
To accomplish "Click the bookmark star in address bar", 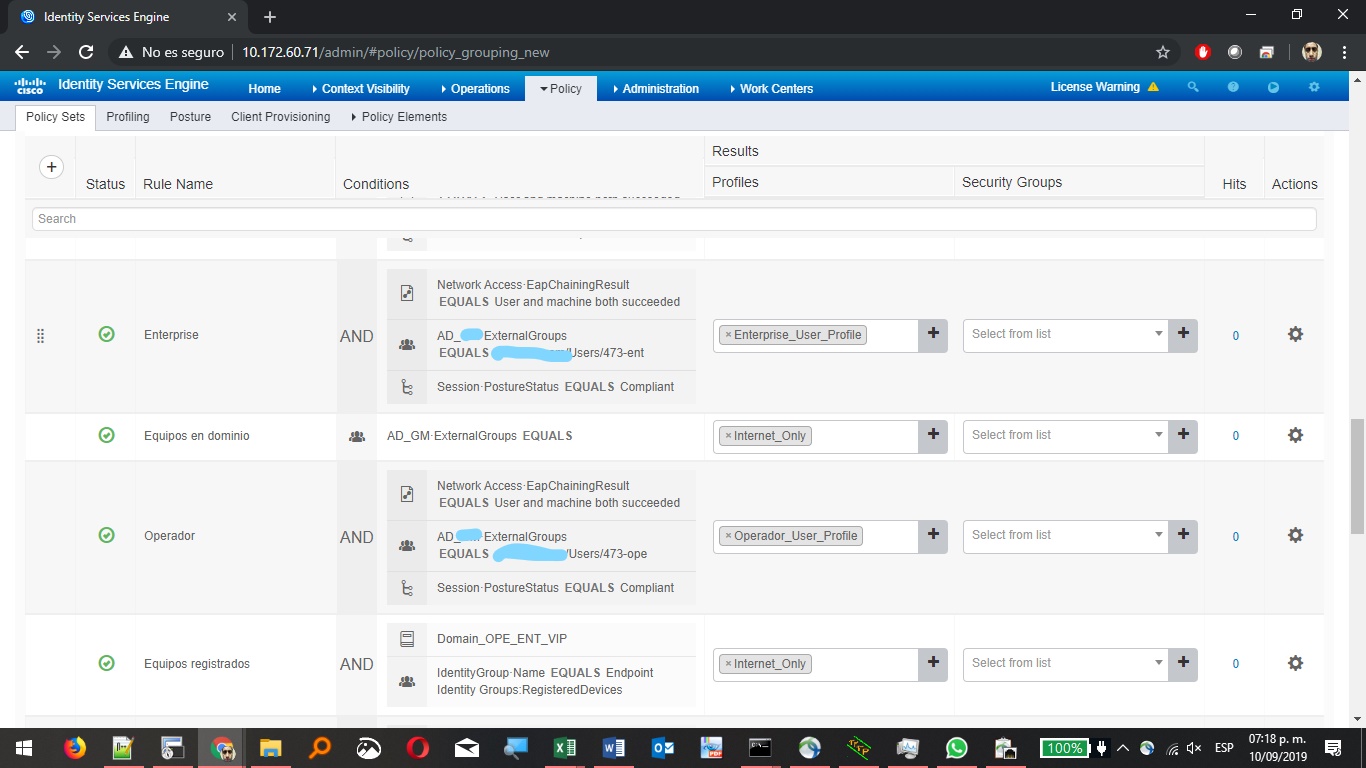I will click(1162, 52).
